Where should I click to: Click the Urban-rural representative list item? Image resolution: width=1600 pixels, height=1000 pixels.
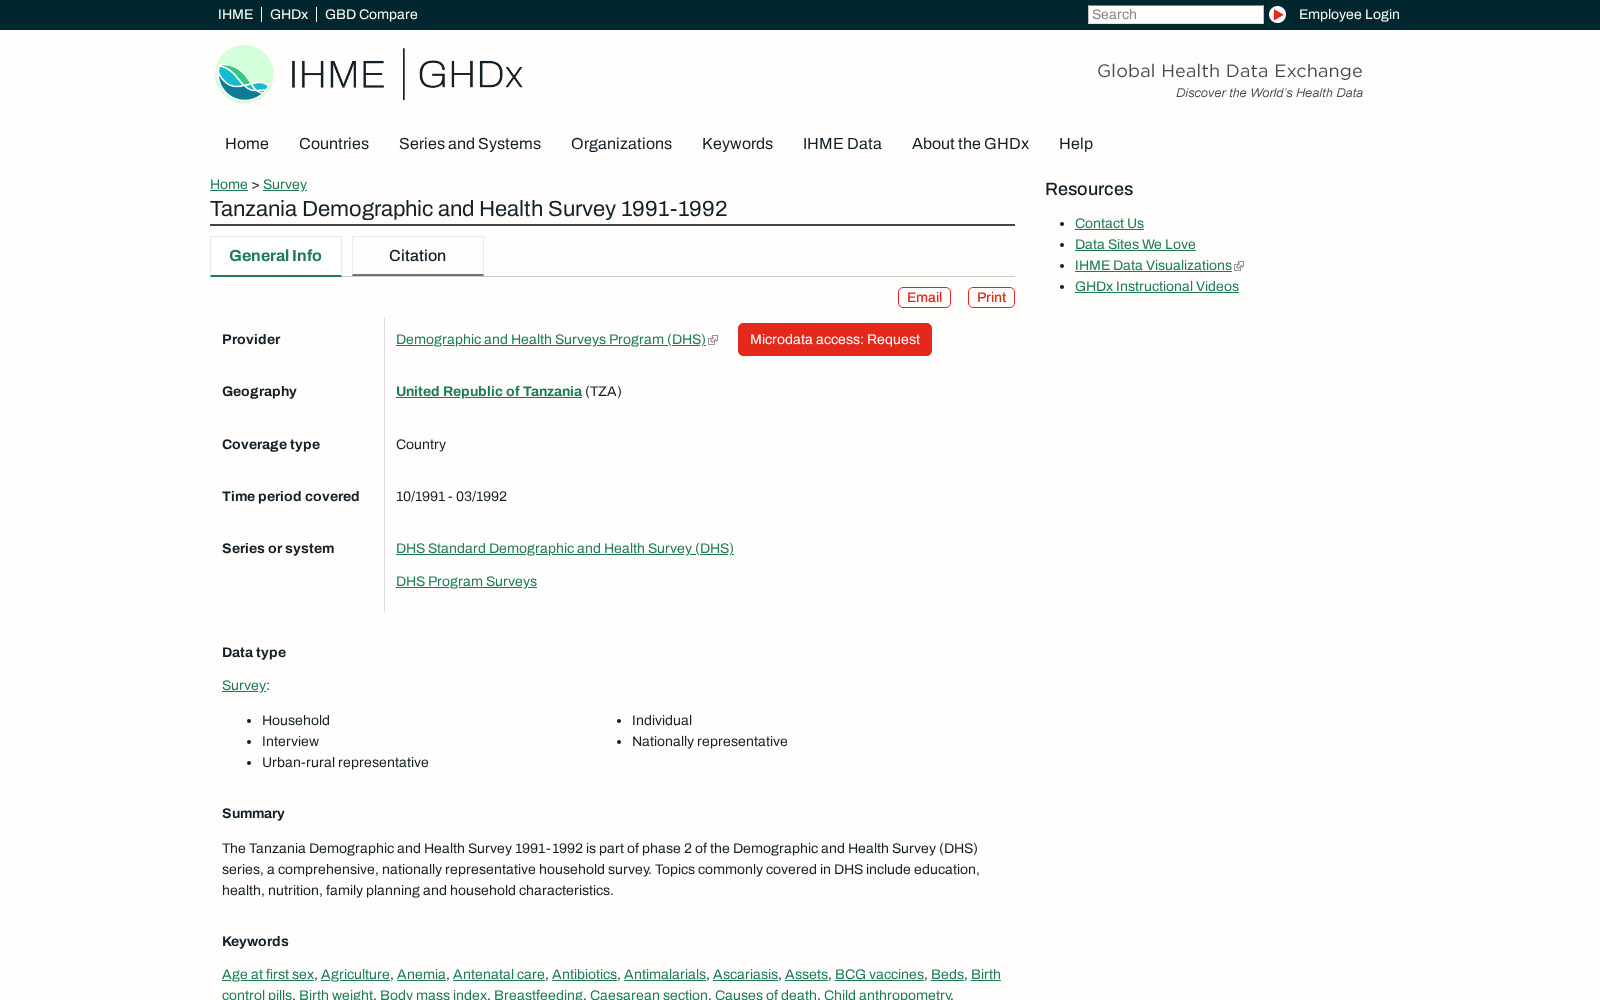point(345,762)
